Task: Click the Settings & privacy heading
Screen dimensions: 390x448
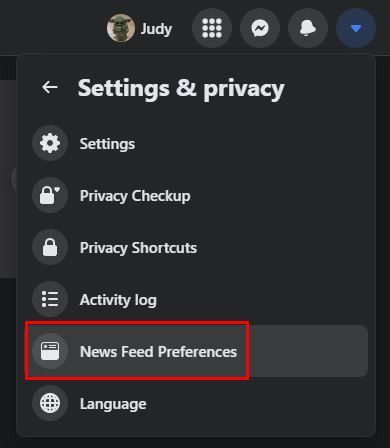Action: (x=181, y=89)
